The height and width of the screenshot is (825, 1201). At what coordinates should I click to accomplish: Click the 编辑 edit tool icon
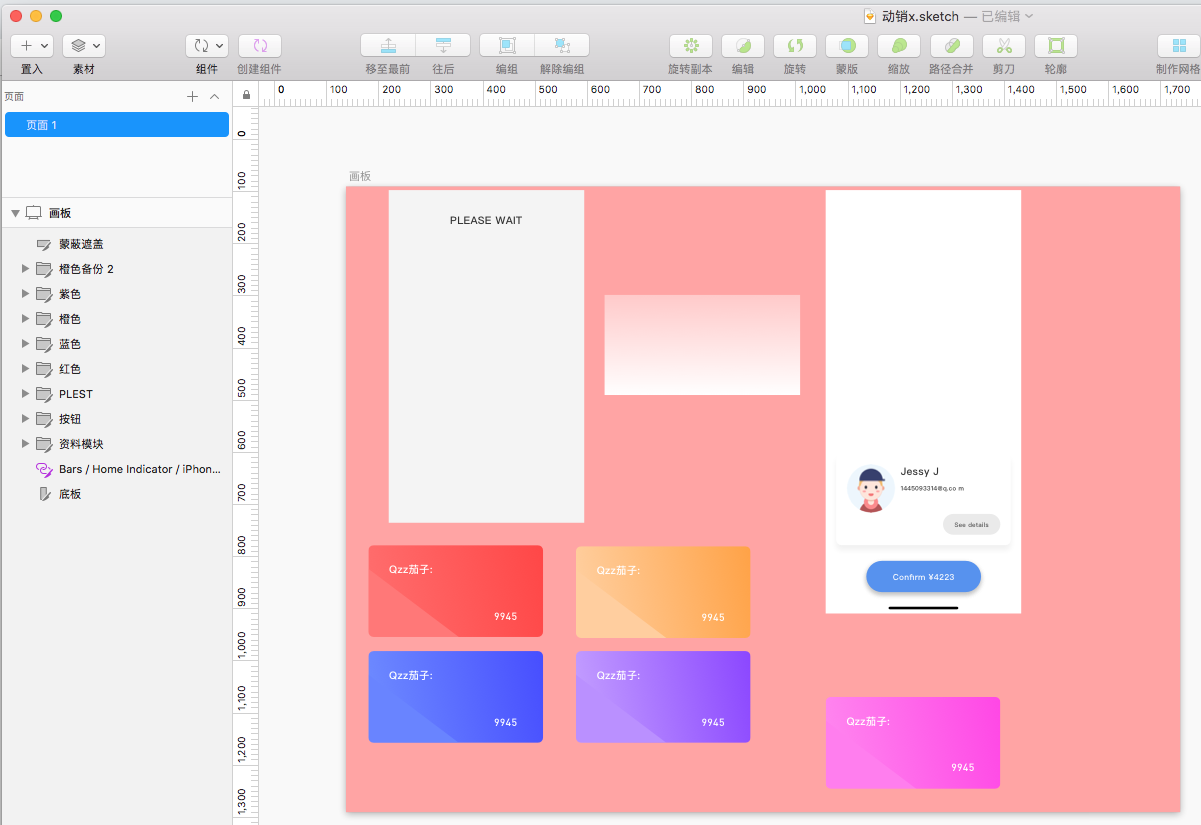click(743, 46)
